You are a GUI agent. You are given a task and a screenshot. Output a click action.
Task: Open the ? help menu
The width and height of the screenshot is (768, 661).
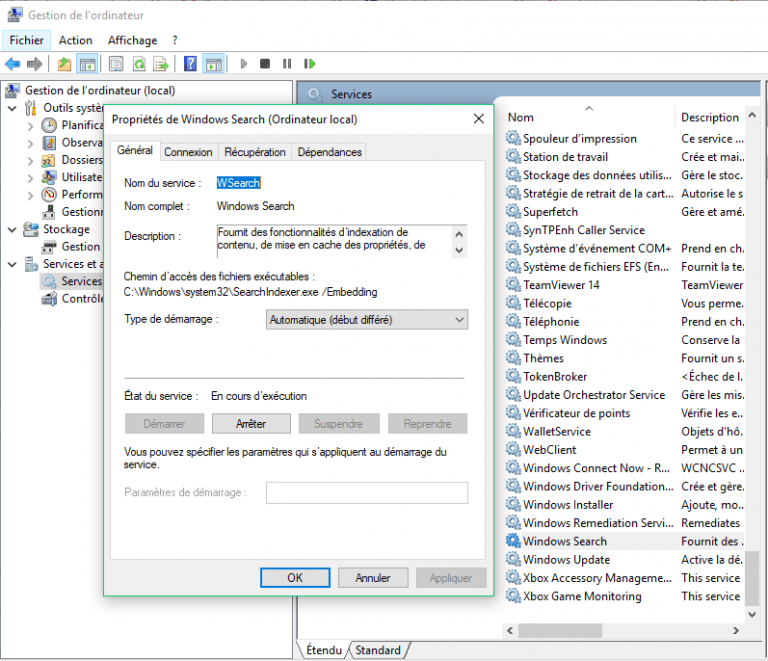(x=175, y=40)
